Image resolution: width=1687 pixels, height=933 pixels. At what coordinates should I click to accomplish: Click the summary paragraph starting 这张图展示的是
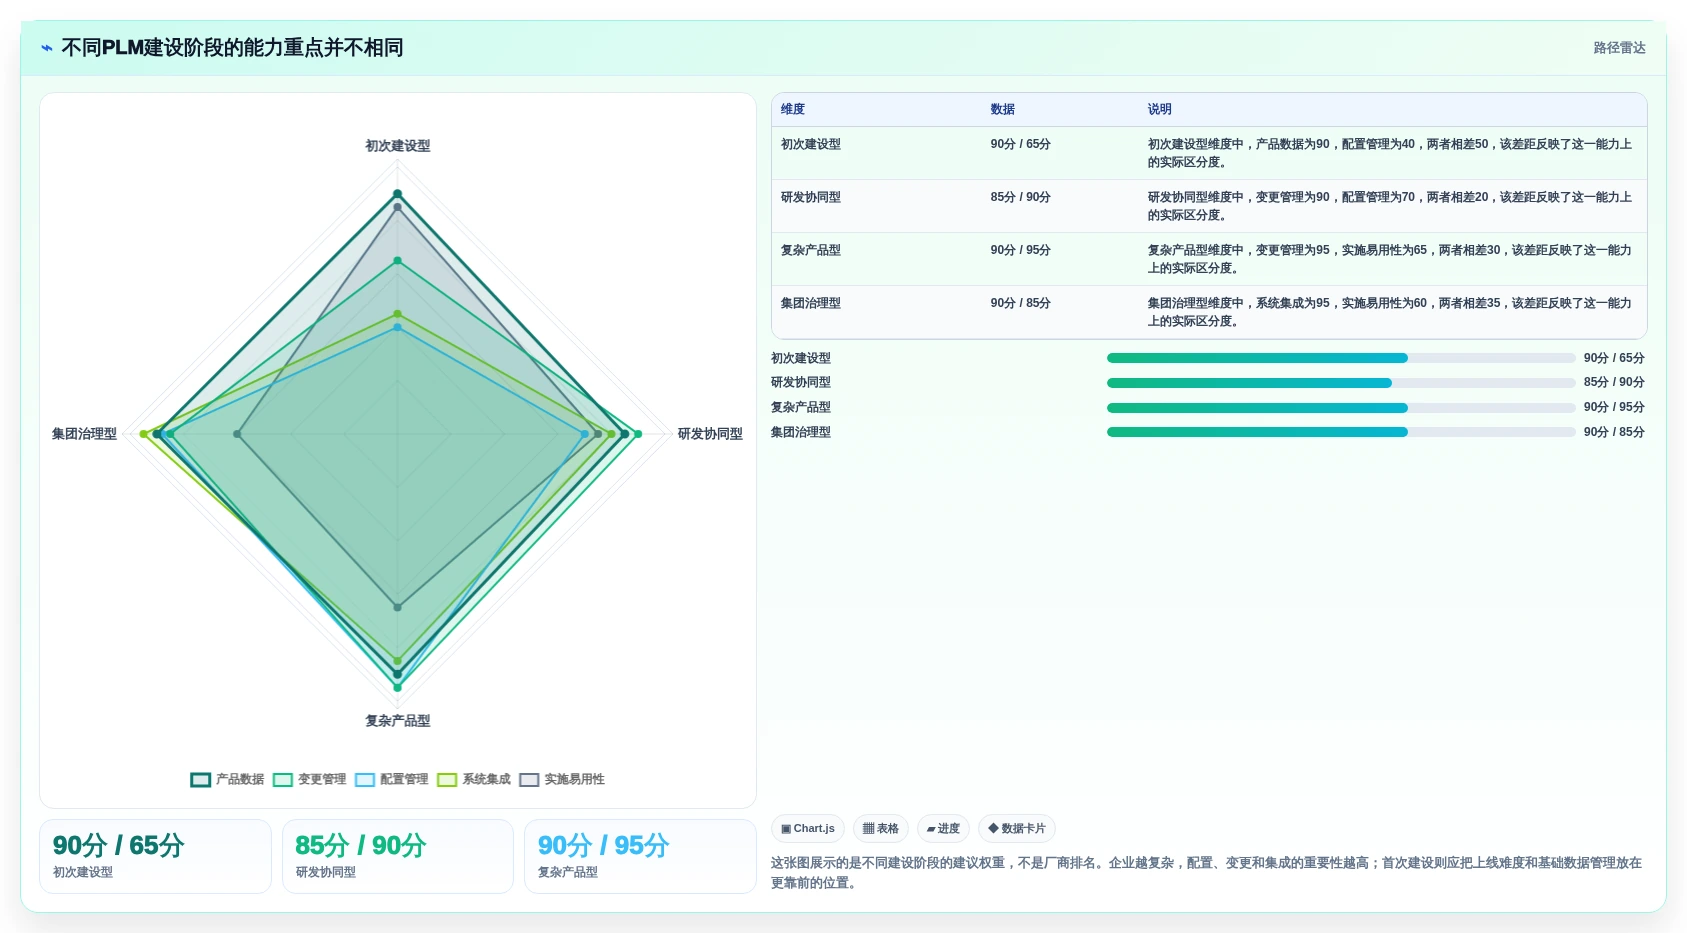[x=1207, y=873]
